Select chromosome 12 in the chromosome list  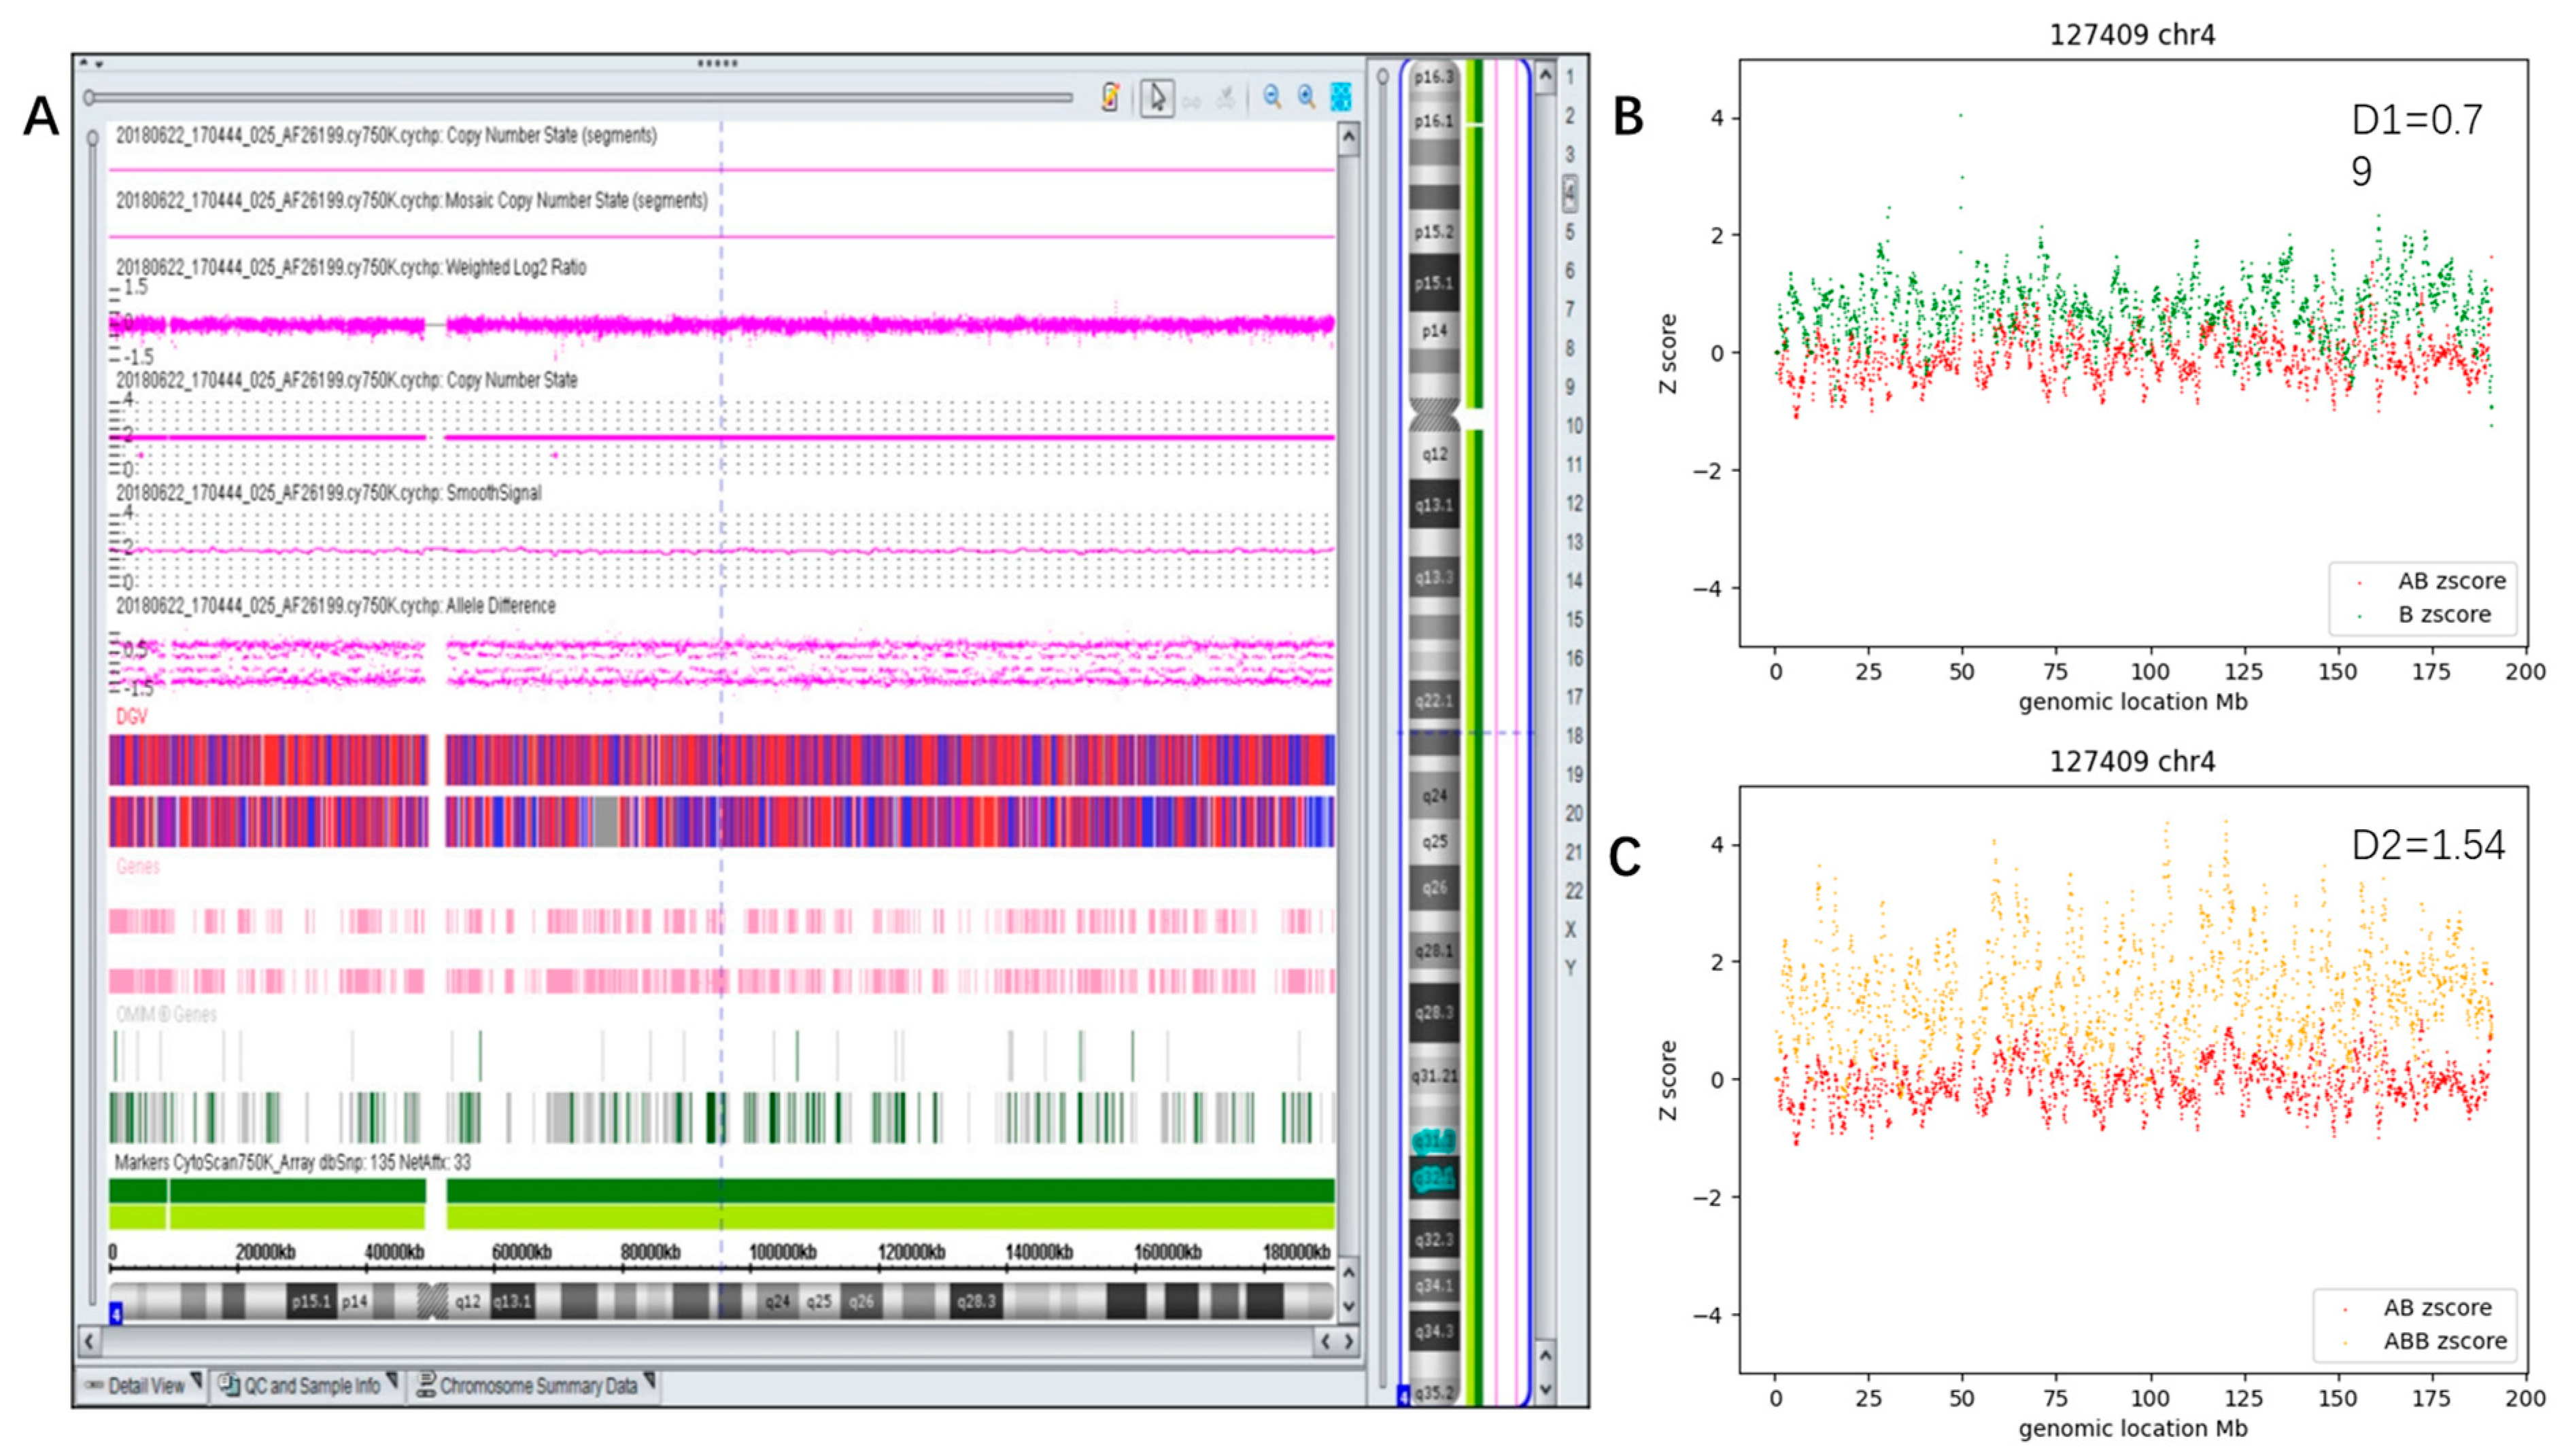1574,503
